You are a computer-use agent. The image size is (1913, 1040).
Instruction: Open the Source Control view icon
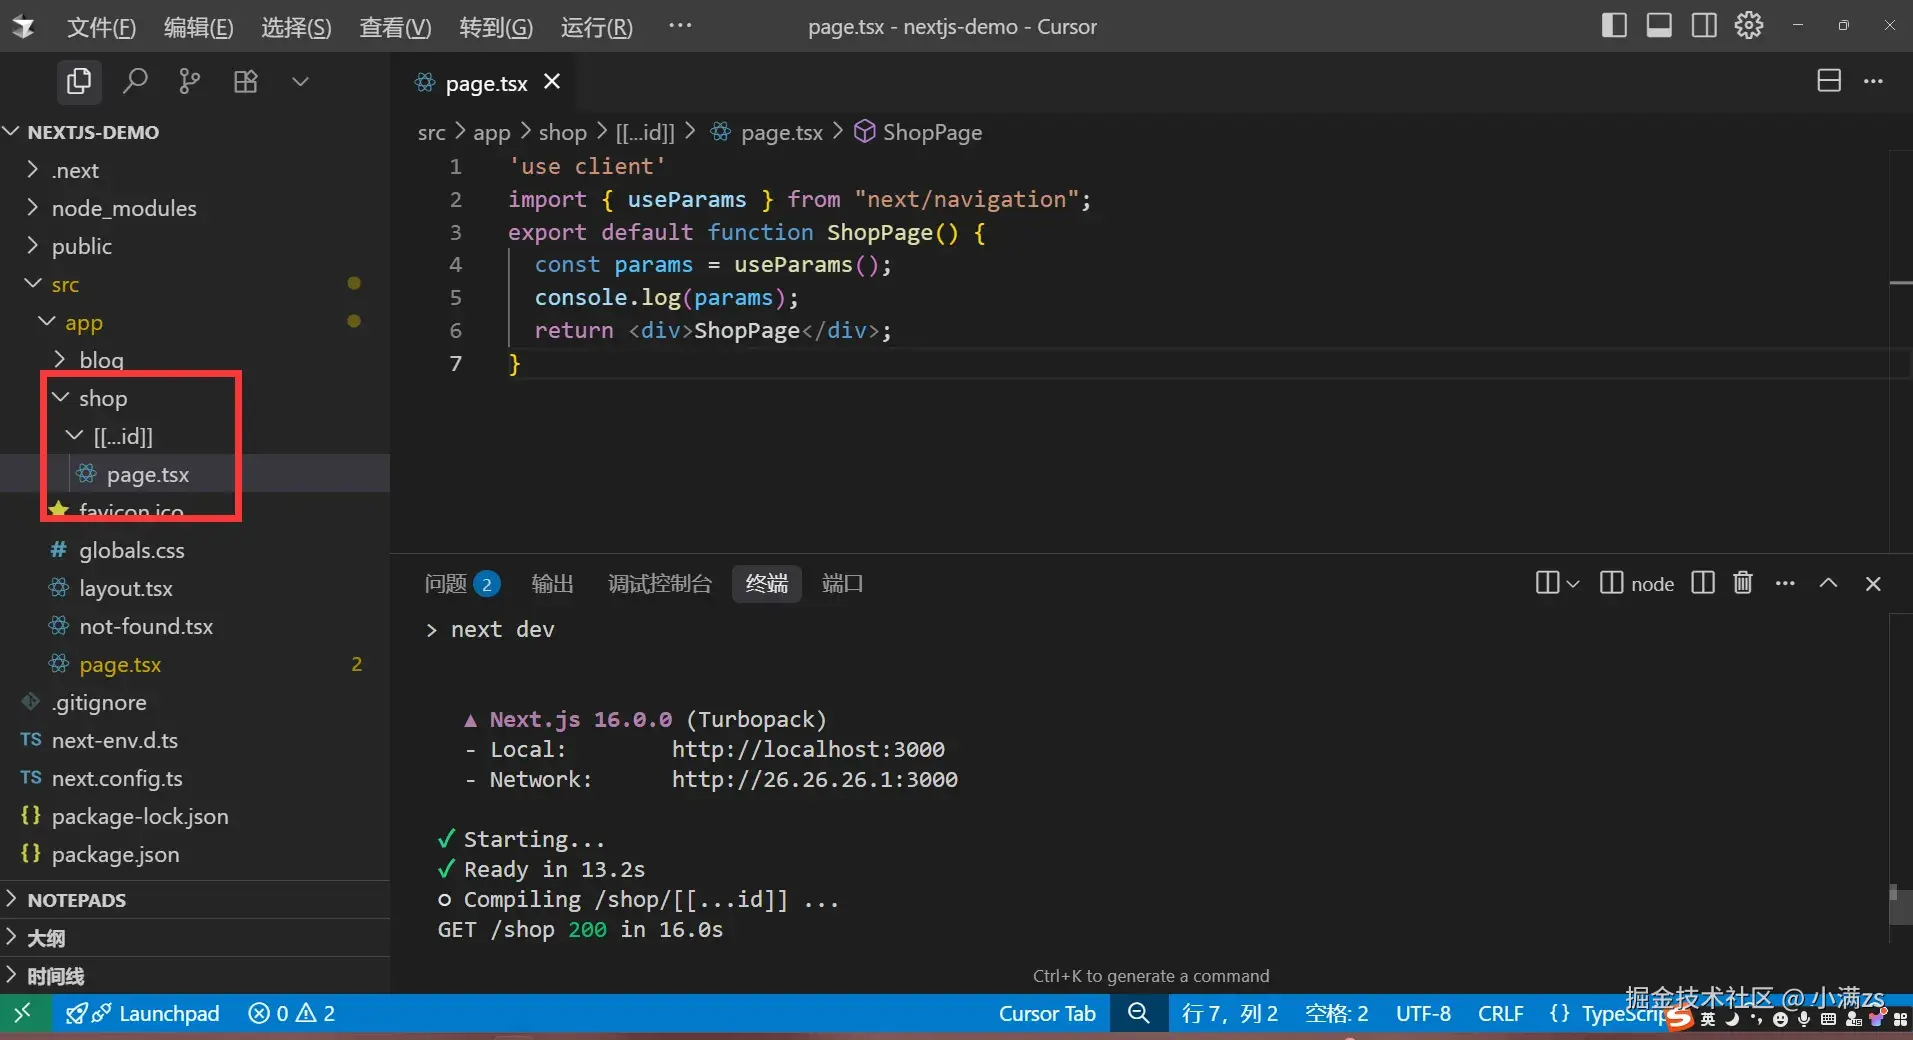(189, 81)
